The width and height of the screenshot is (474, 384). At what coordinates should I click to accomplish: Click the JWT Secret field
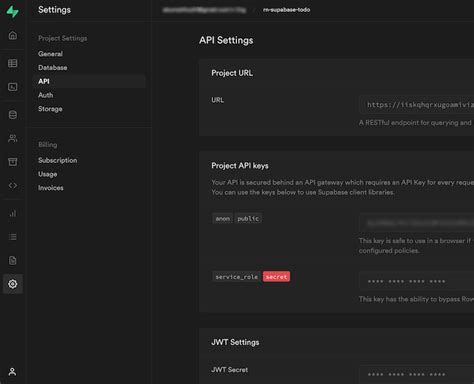[417, 374]
